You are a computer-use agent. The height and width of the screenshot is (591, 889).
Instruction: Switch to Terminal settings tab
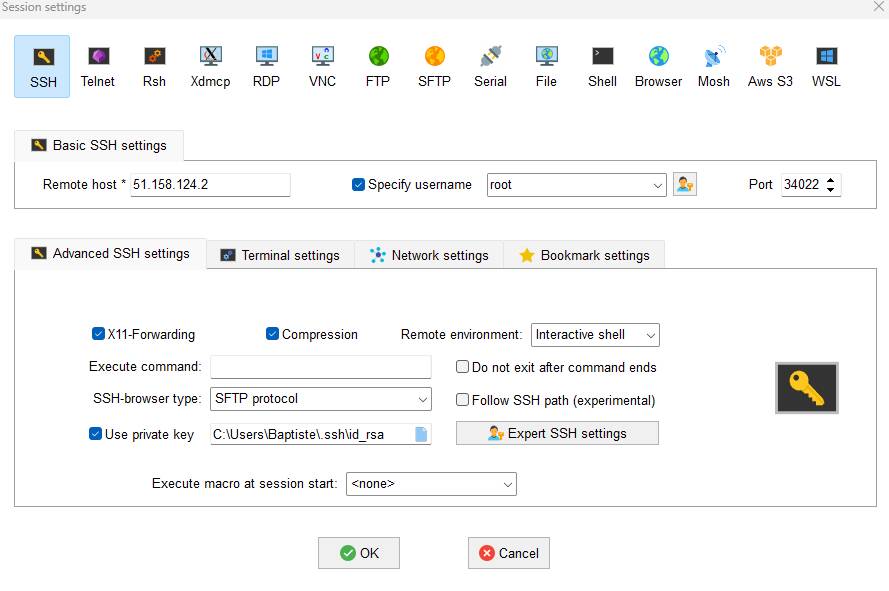[x=281, y=255]
